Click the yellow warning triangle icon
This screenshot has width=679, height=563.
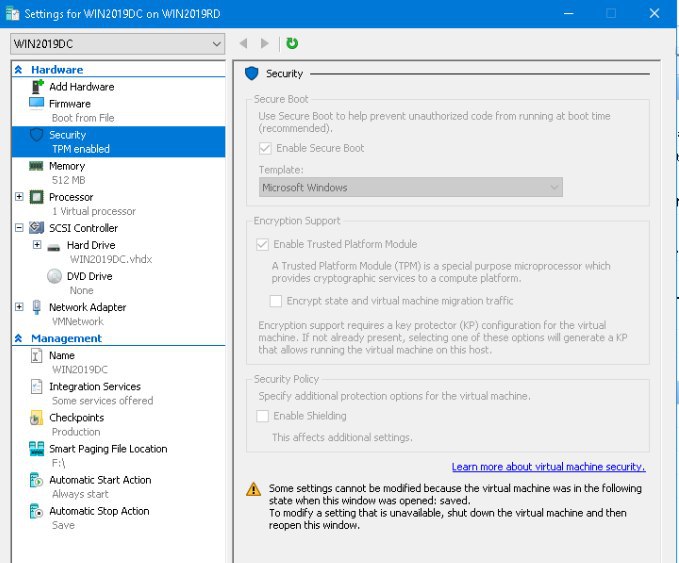click(x=253, y=489)
